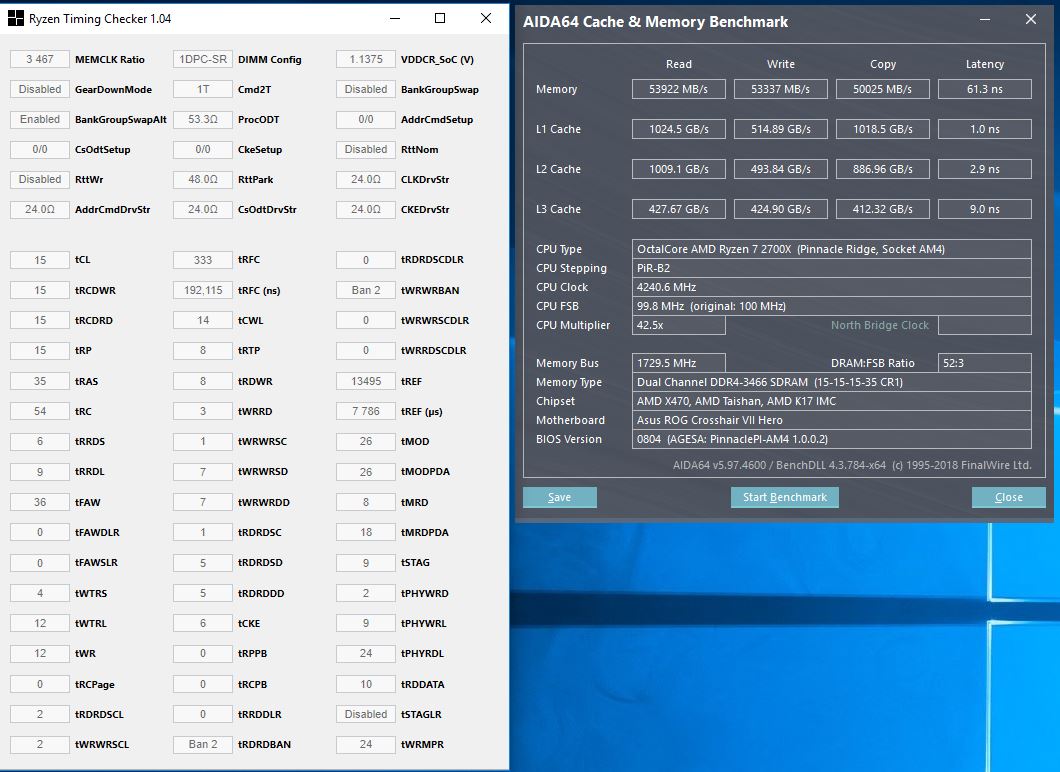Click the tRC value 54 field
1060x772 pixels.
(x=40, y=411)
